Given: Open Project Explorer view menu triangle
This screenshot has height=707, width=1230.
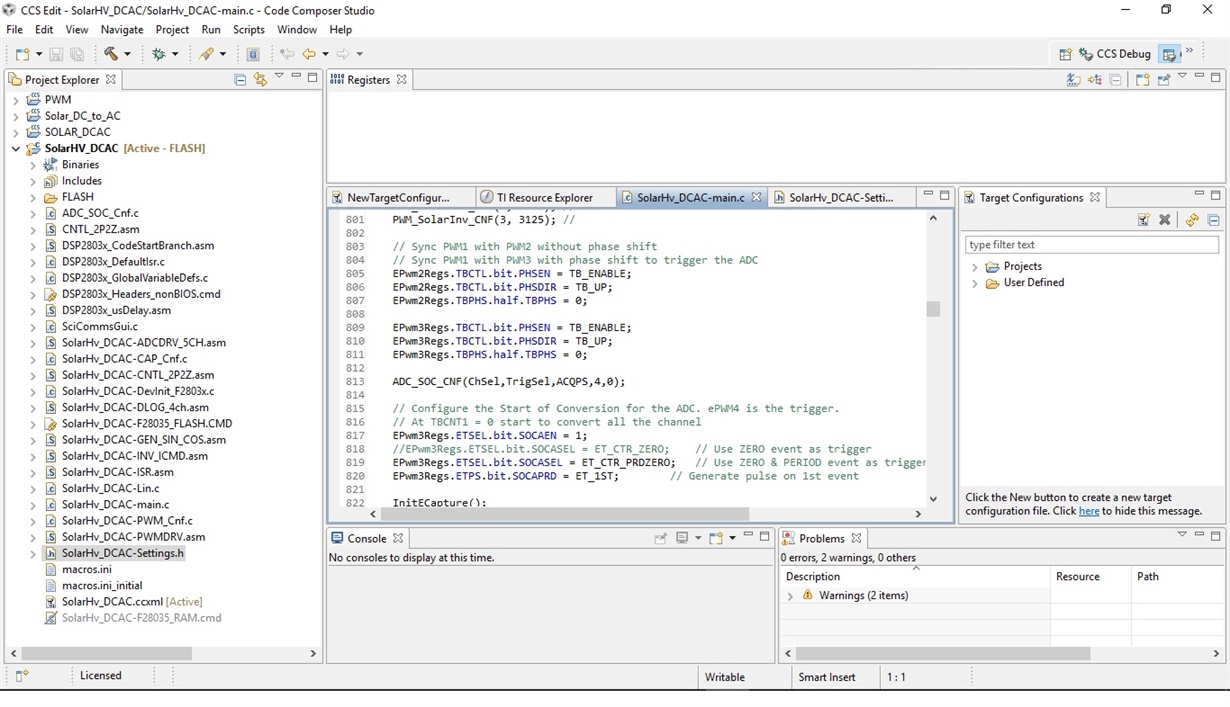Looking at the screenshot, I should (x=279, y=77).
